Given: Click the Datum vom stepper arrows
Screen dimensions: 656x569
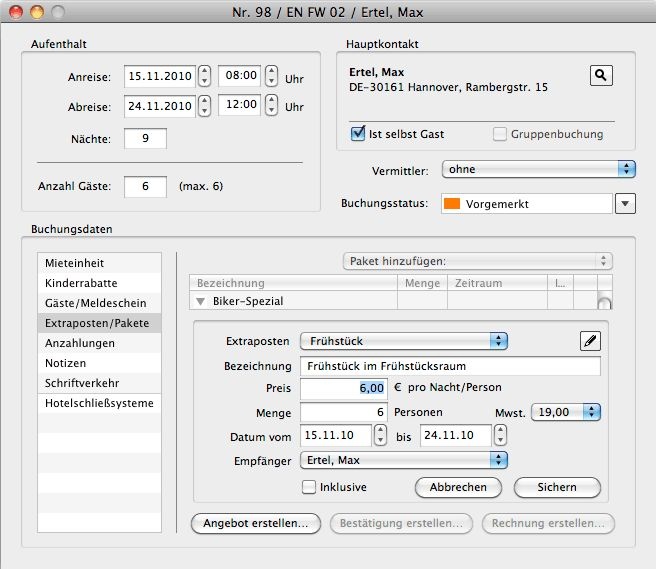Looking at the screenshot, I should 379,435.
